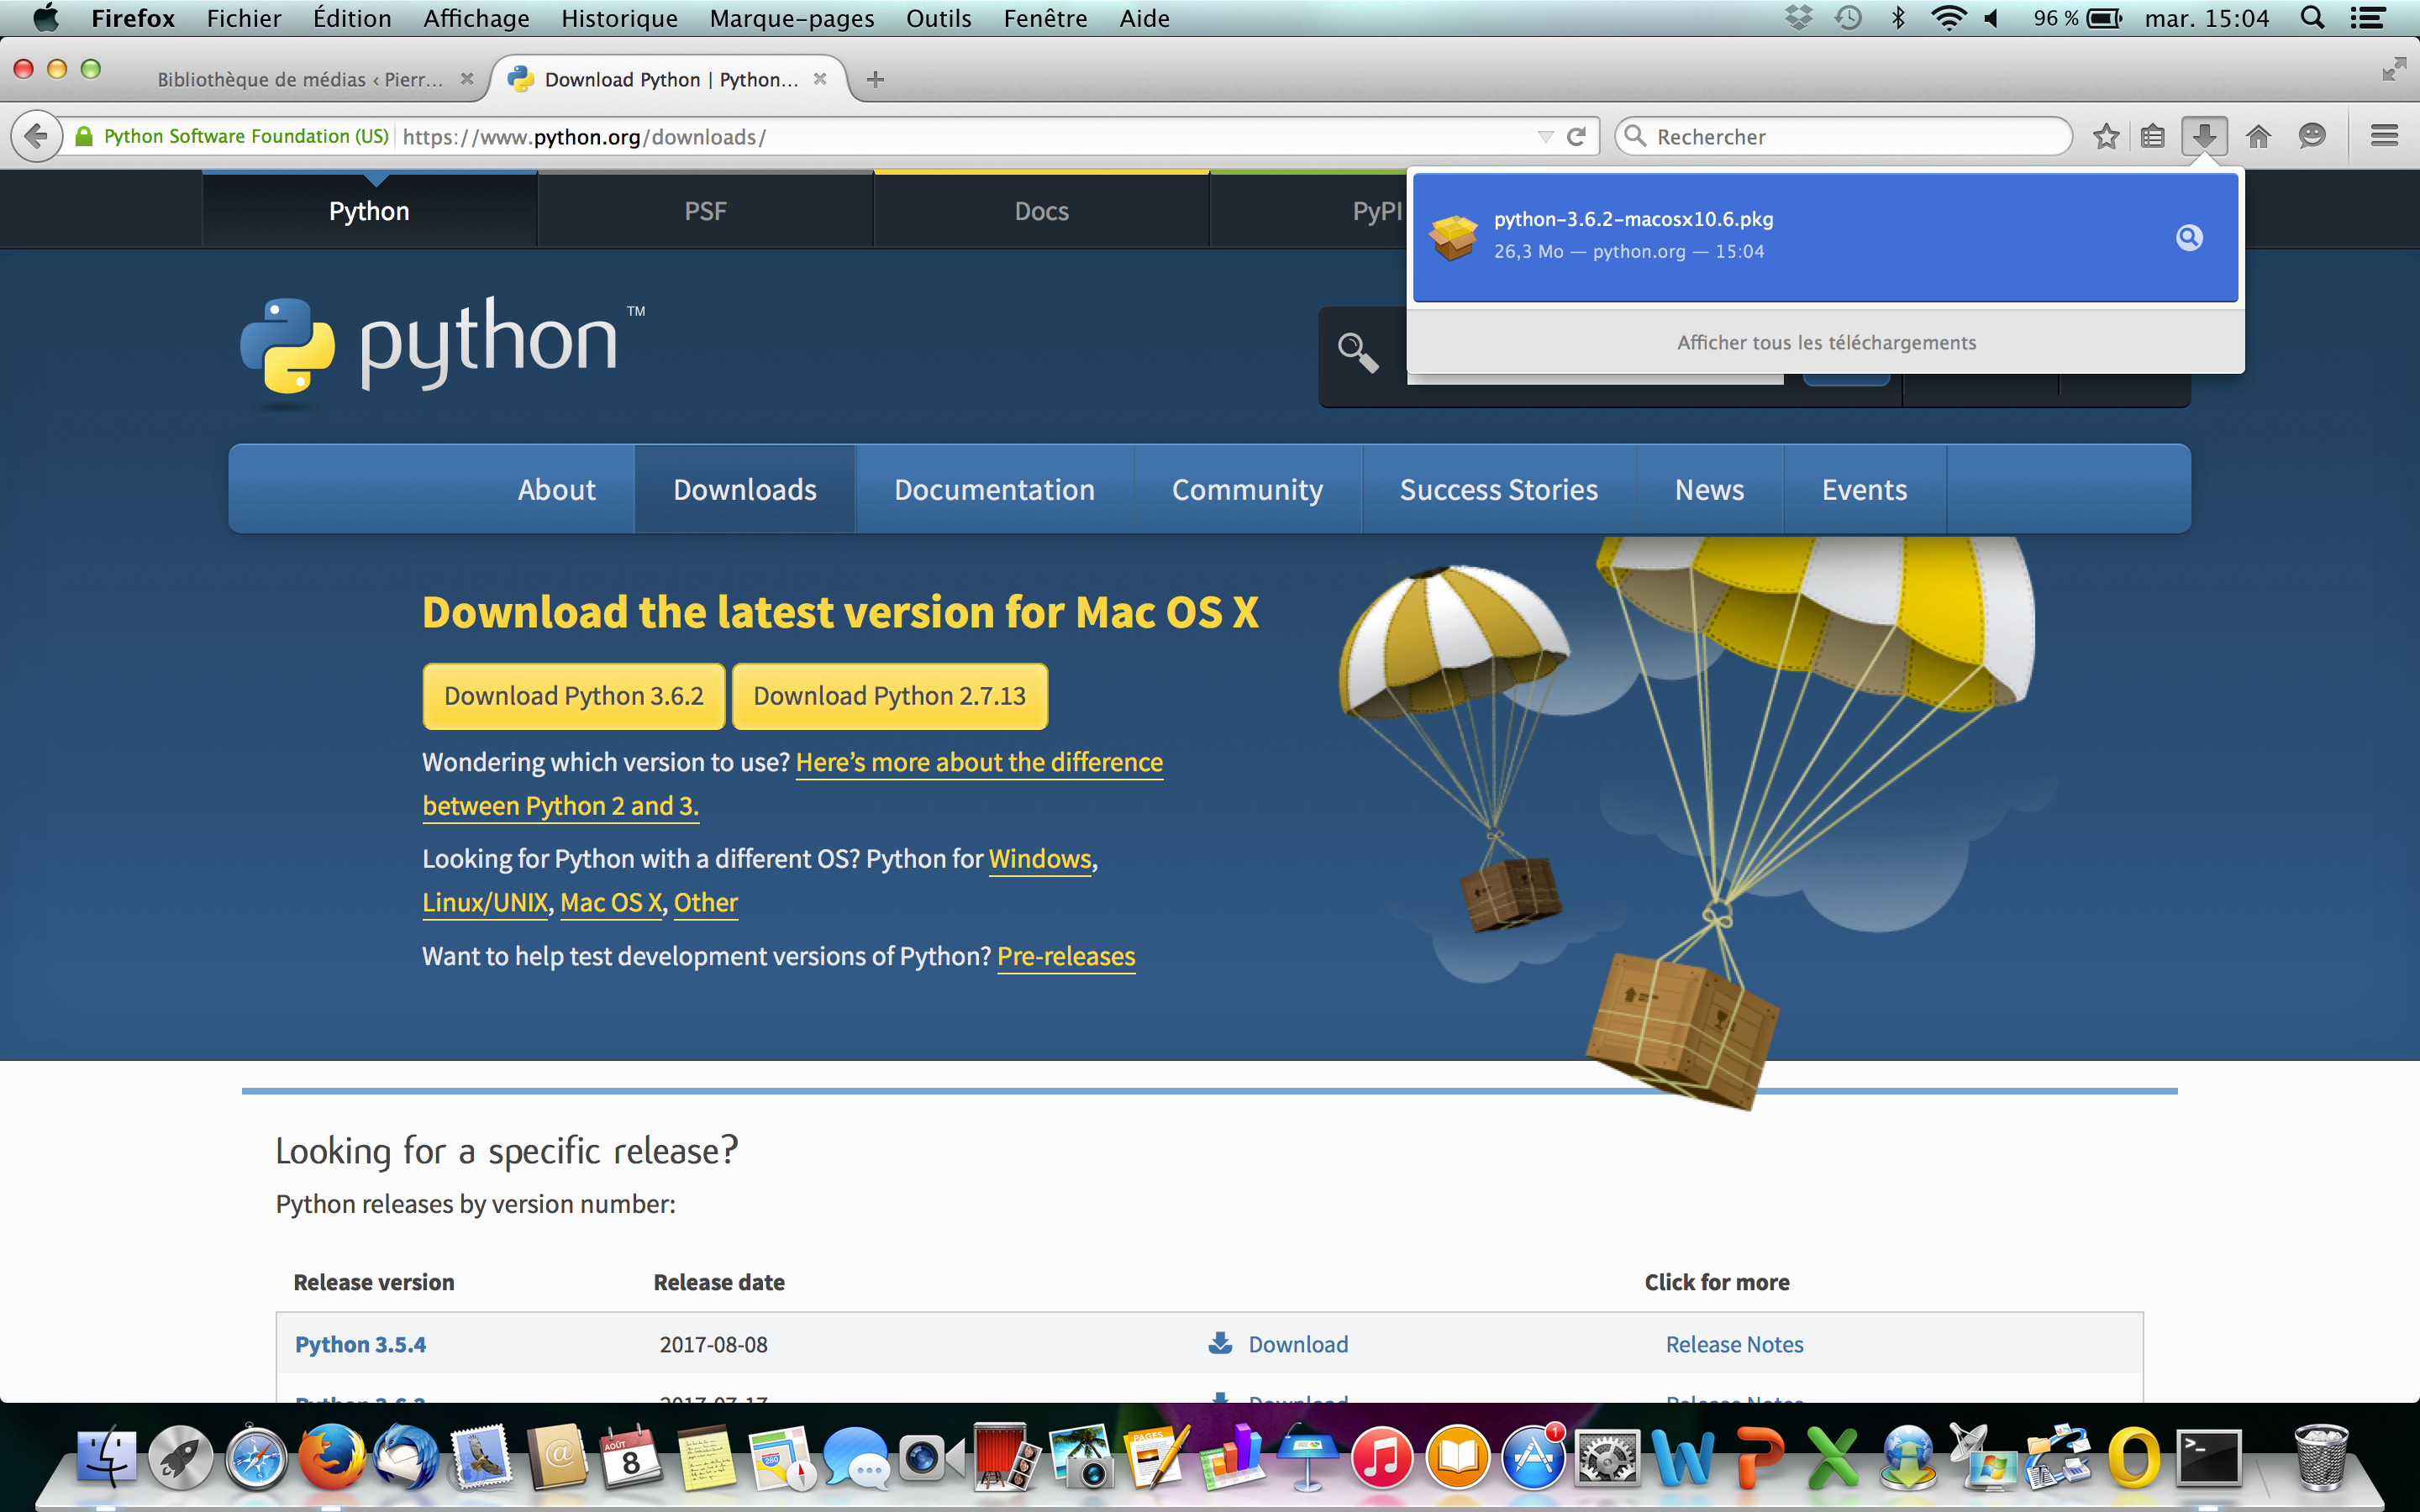Close the Download Python tab
Screen dimensions: 2420x1512
pos(820,79)
